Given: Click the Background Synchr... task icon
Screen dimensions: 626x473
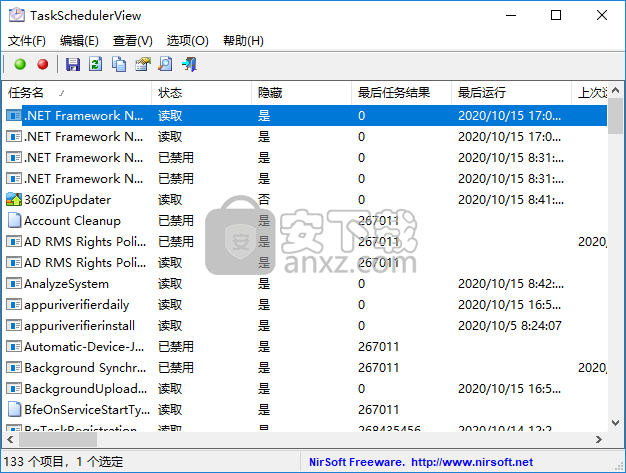Looking at the screenshot, I should (x=14, y=367).
